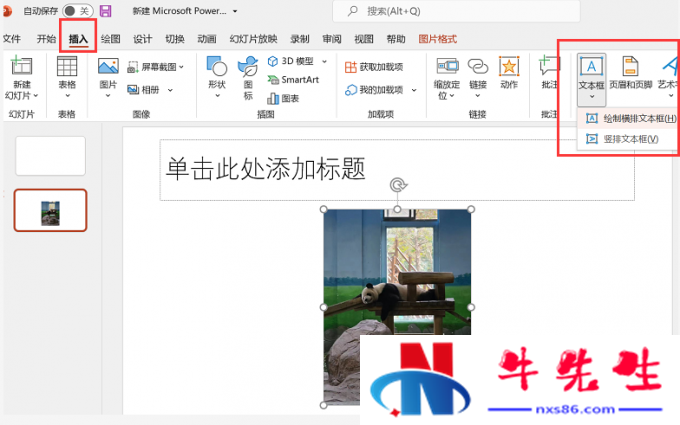Open the document title dropdown arrow

tap(235, 11)
